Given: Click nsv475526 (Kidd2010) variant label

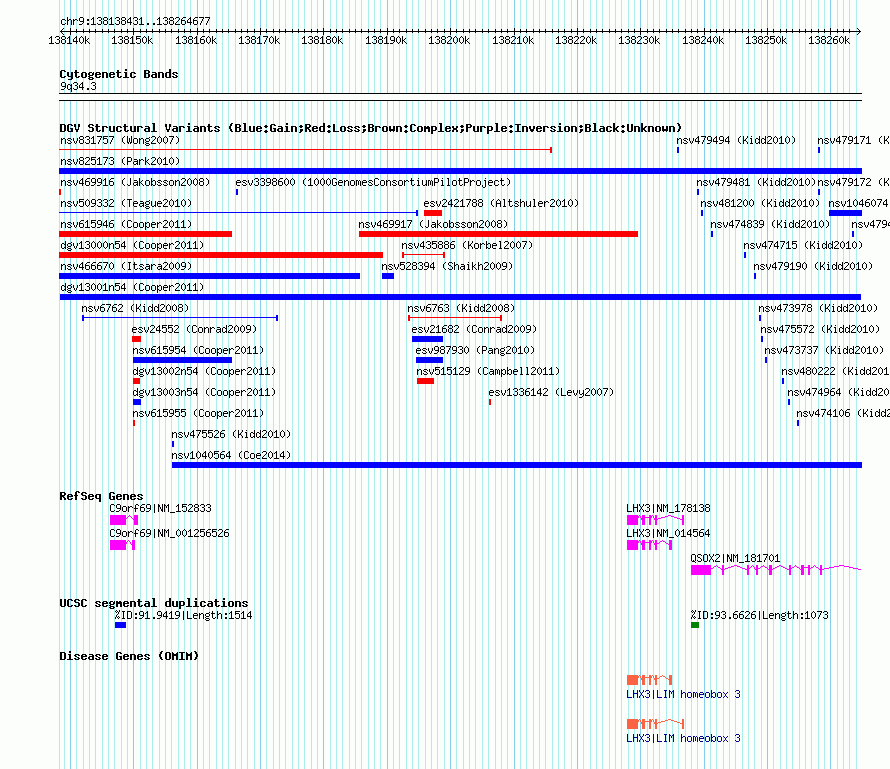Looking at the screenshot, I should point(231,434).
